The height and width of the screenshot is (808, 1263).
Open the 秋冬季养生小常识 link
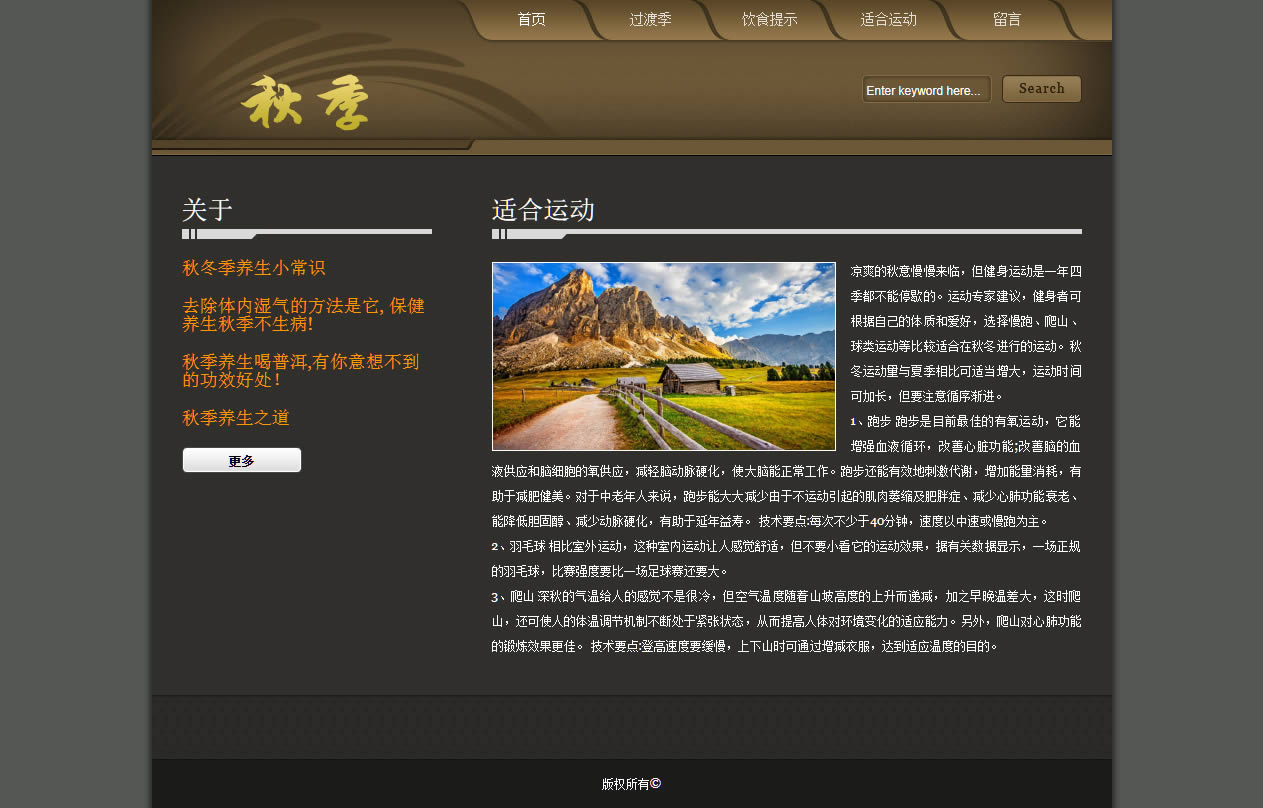(253, 268)
